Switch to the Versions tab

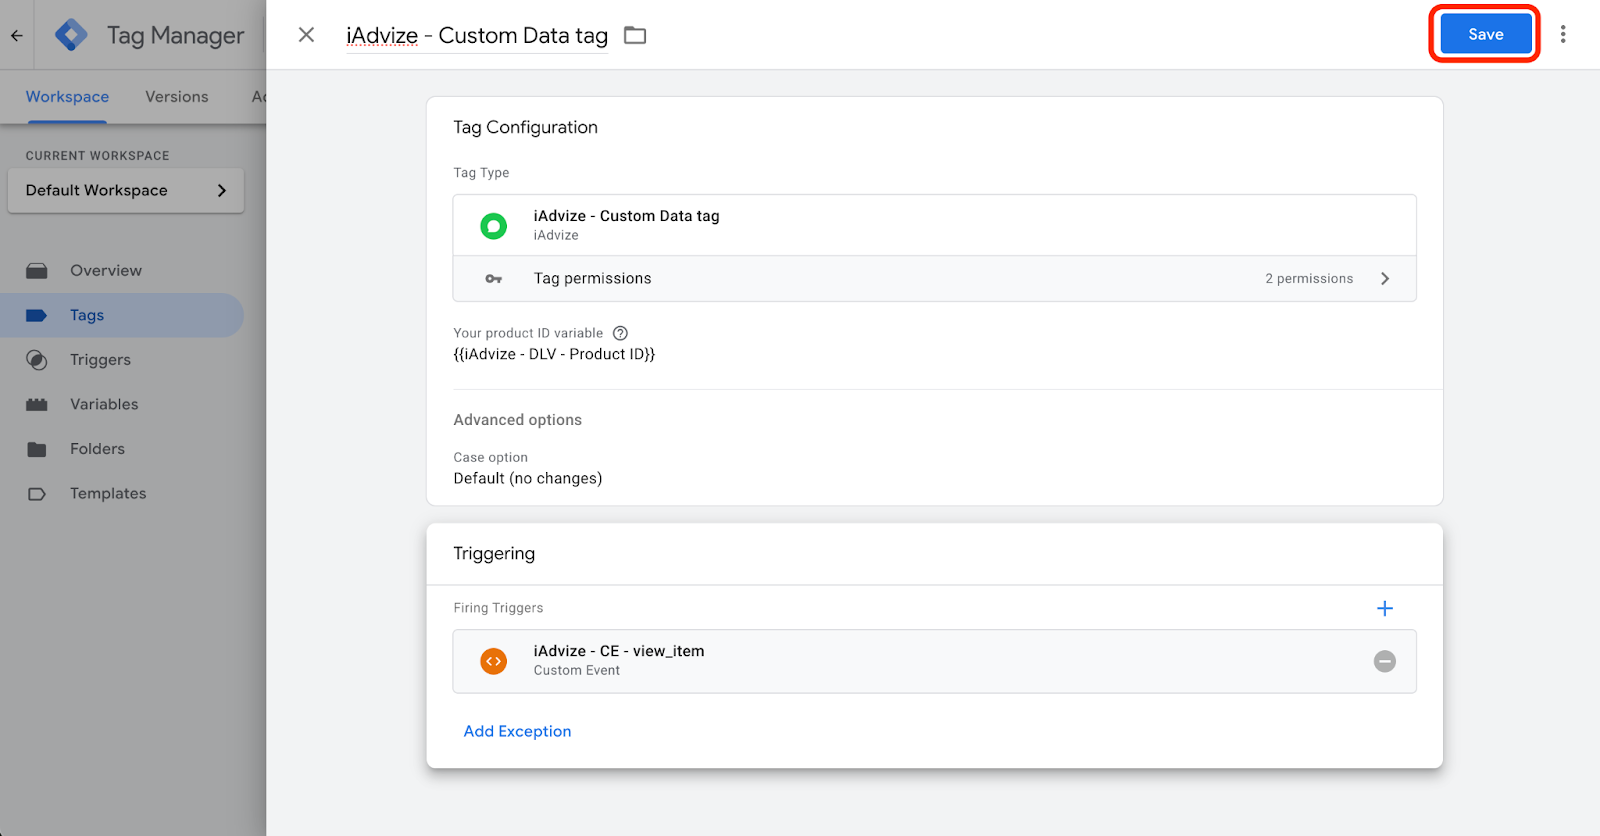[176, 97]
